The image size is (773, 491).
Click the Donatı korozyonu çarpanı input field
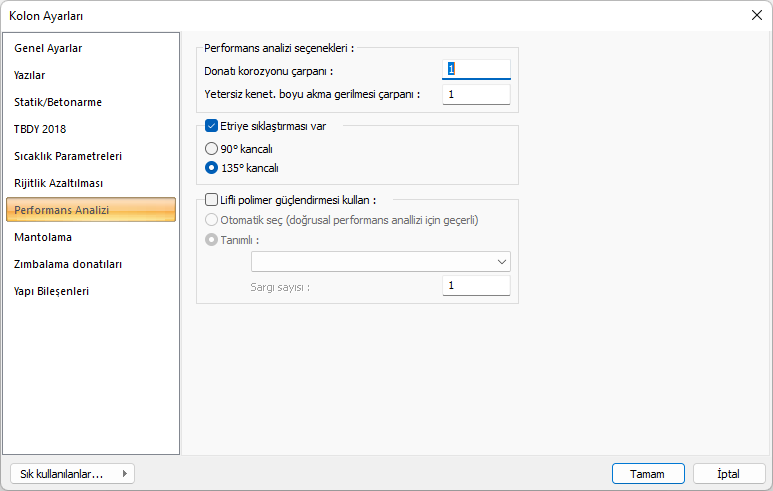[x=476, y=70]
